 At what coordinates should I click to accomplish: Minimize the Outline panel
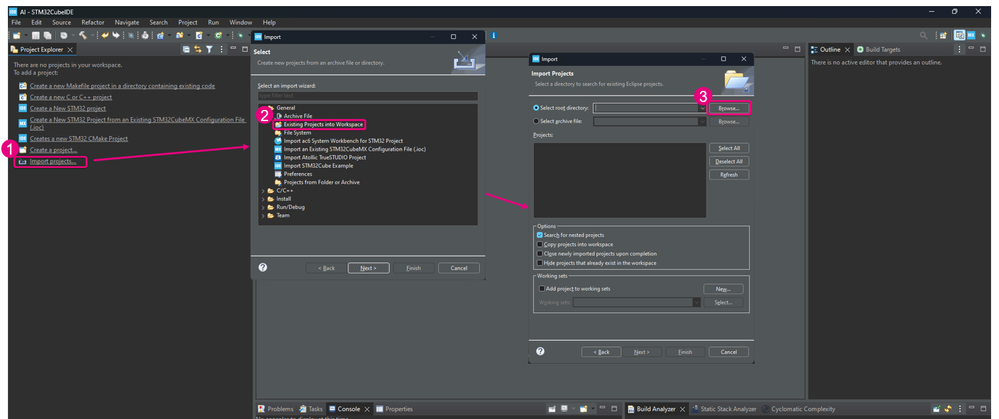pyautogui.click(x=972, y=49)
